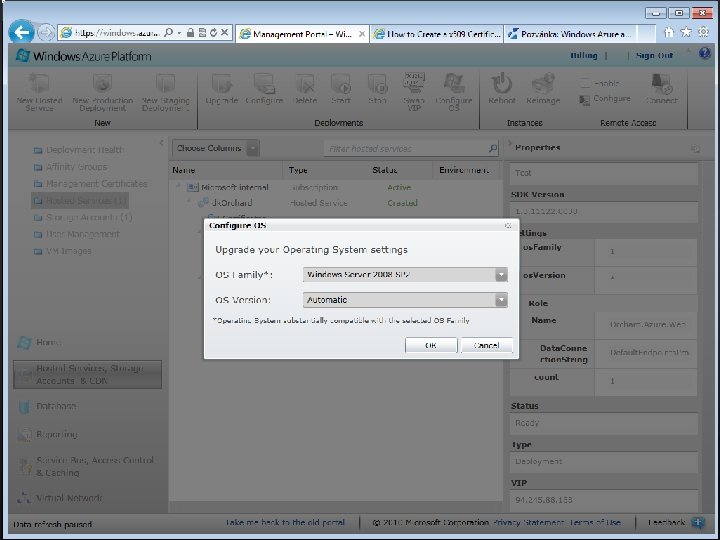Close the Configure OS dialog
Screen dimensions: 720x540
point(508,225)
